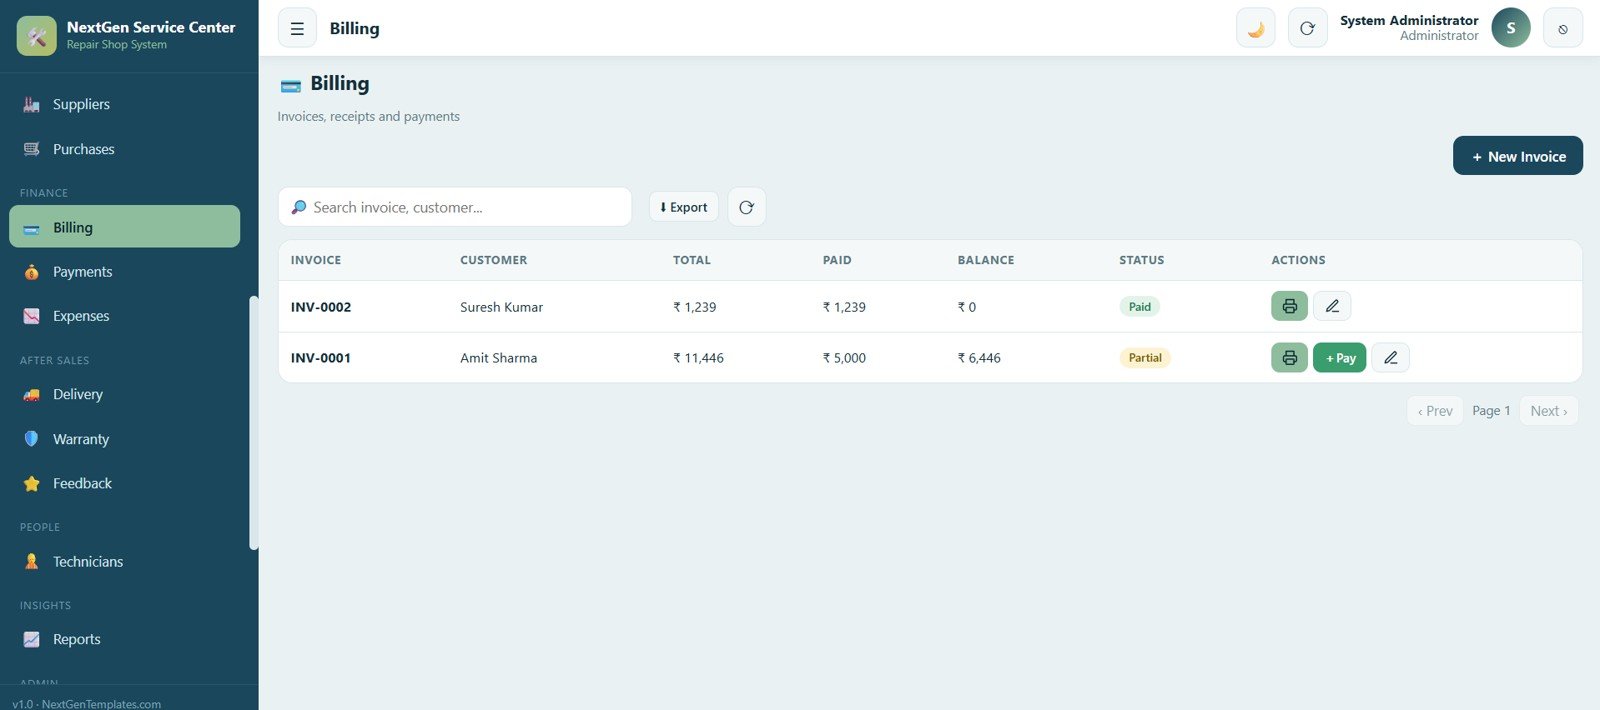
Task: Go to Next page
Action: pyautogui.click(x=1549, y=411)
